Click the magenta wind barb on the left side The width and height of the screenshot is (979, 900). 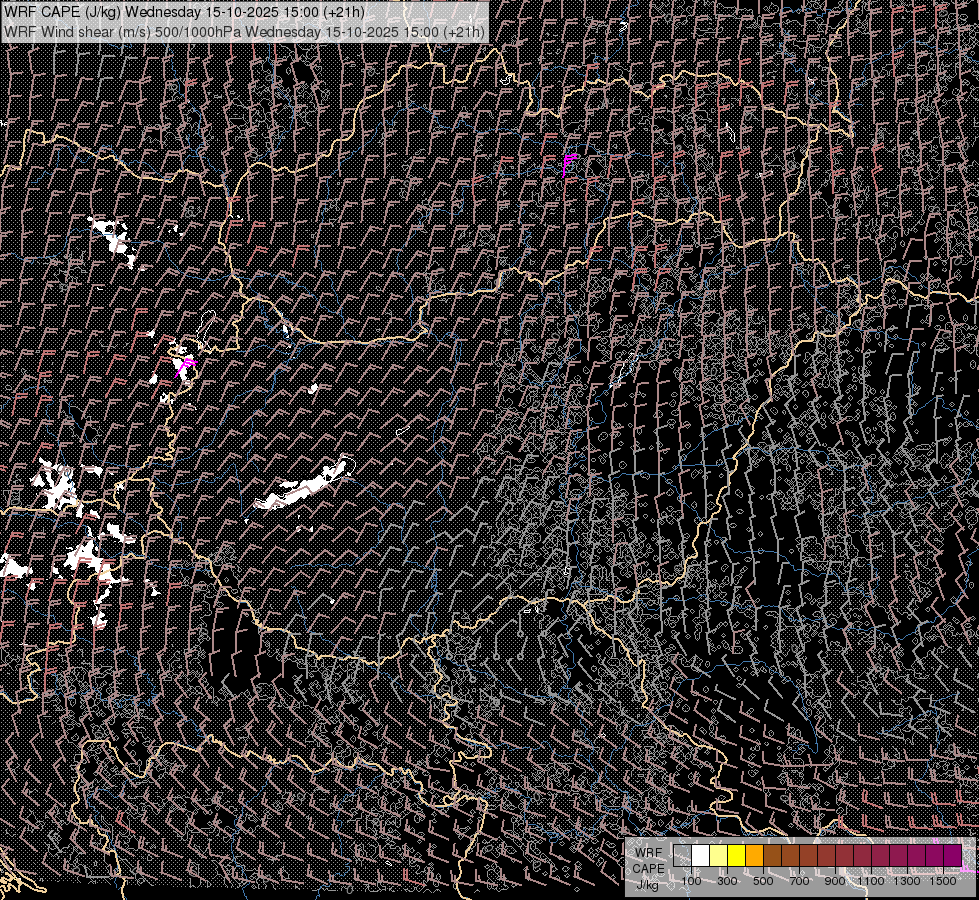tap(185, 365)
